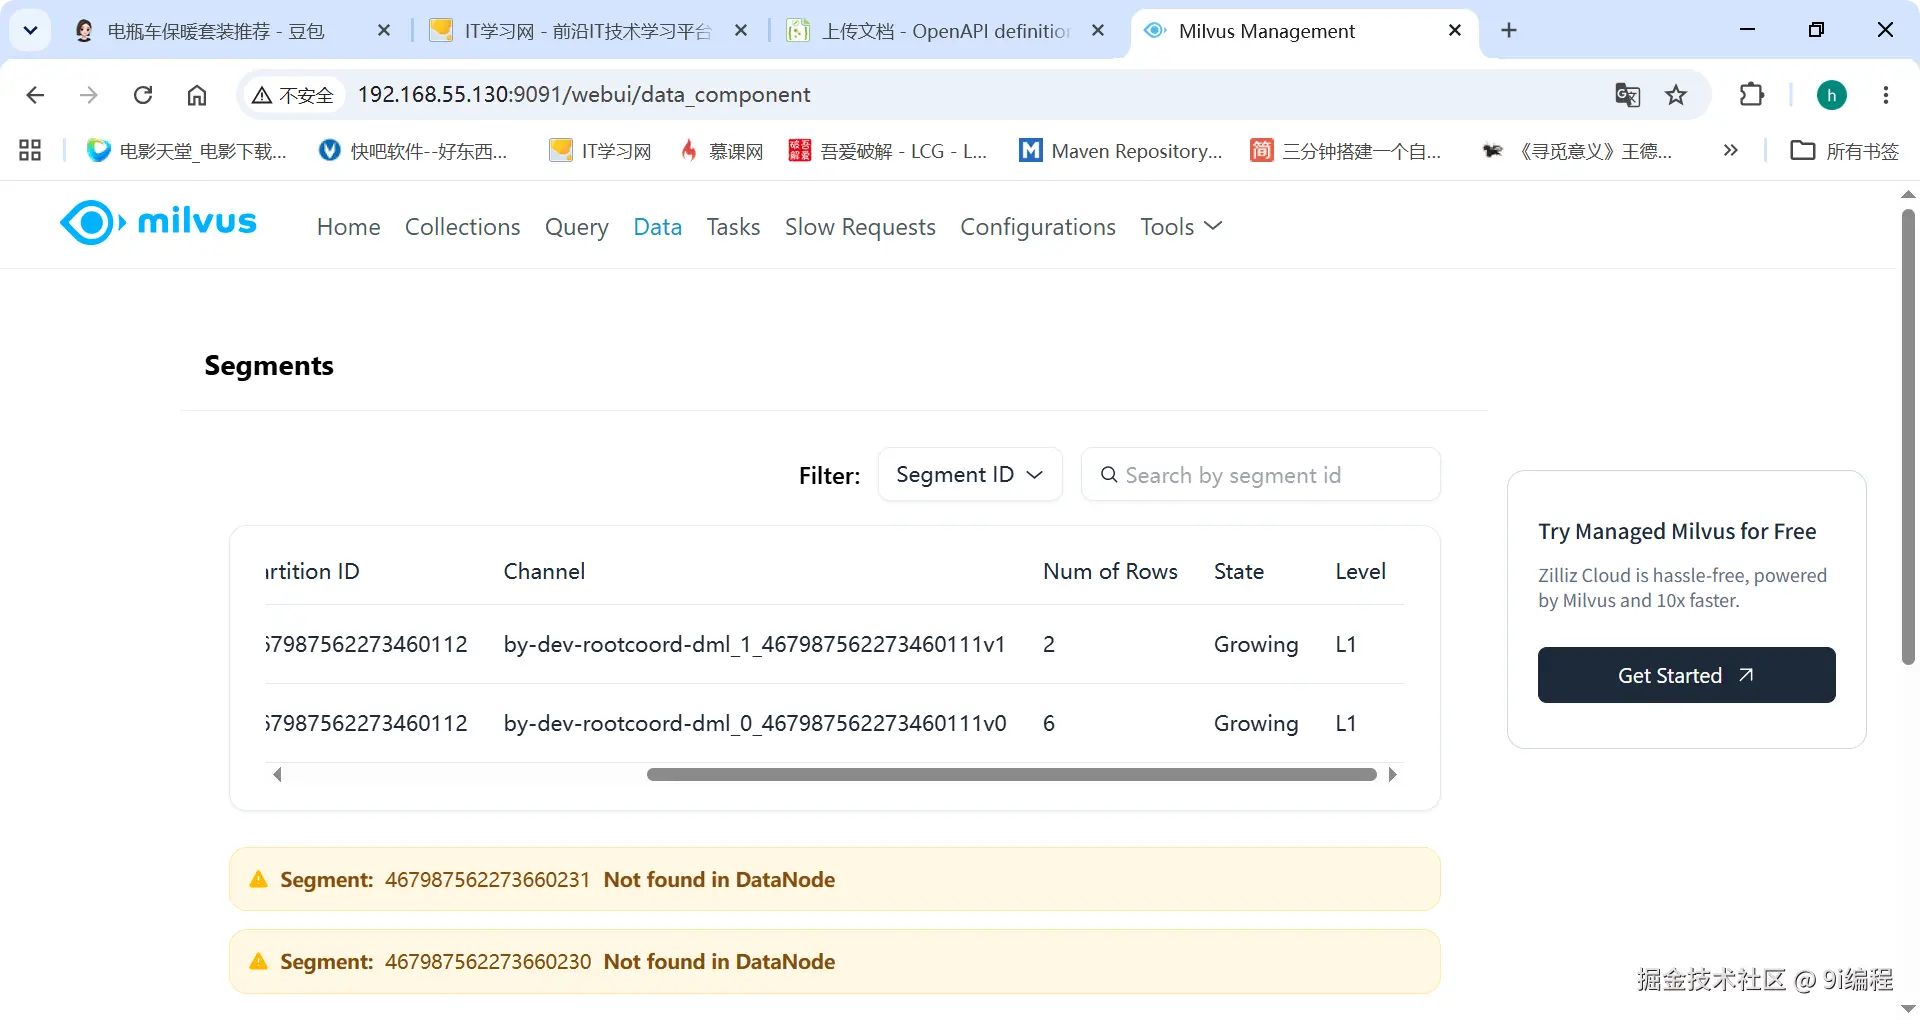The width and height of the screenshot is (1920, 1020).
Task: Click the warning icon for segment 467987562273660231
Action: pyautogui.click(x=258, y=879)
